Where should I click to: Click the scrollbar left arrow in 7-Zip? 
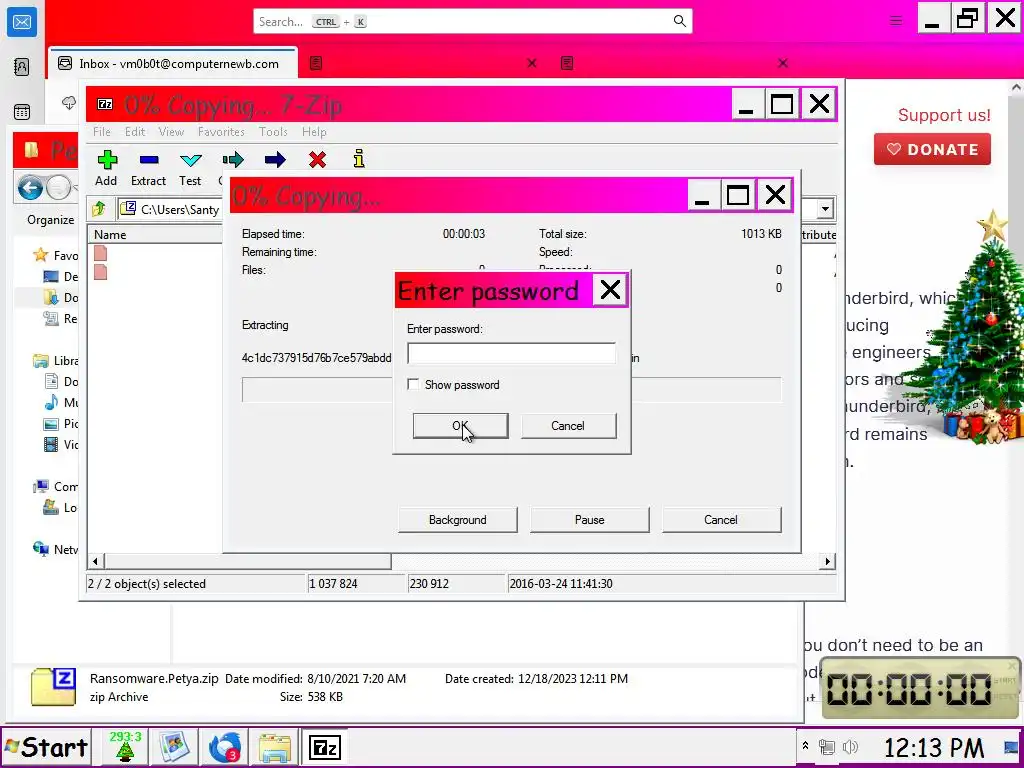pos(95,561)
